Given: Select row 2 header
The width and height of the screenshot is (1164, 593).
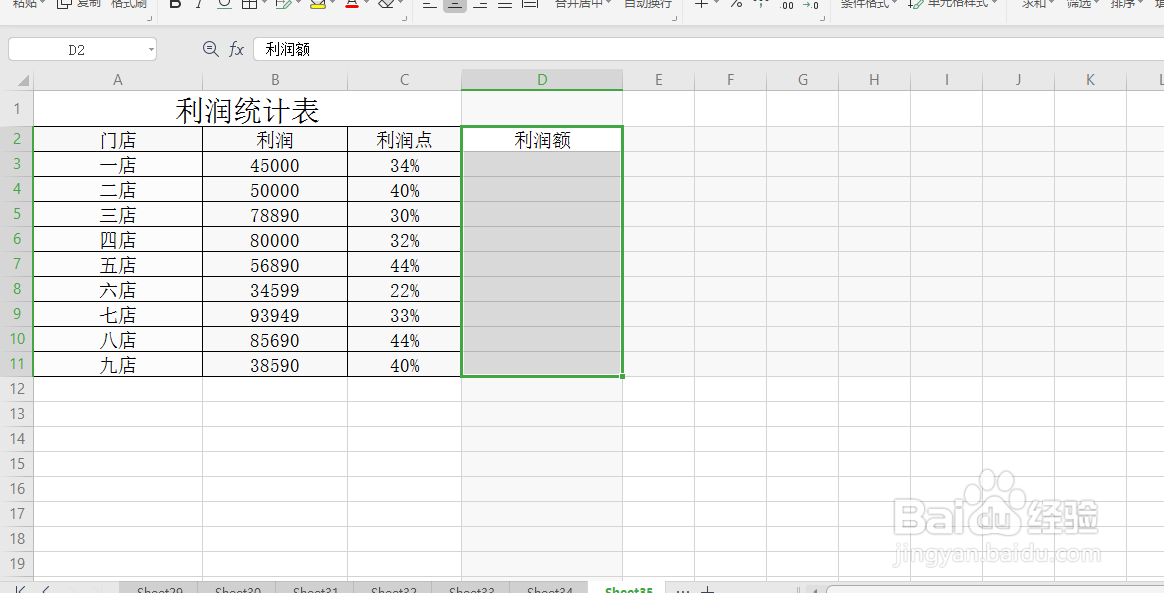Looking at the screenshot, I should tap(17, 139).
